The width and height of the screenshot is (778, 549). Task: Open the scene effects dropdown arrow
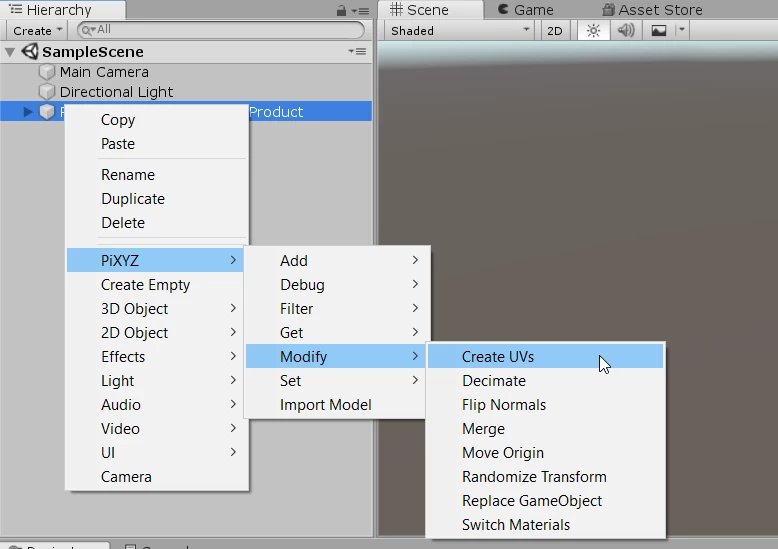681,30
